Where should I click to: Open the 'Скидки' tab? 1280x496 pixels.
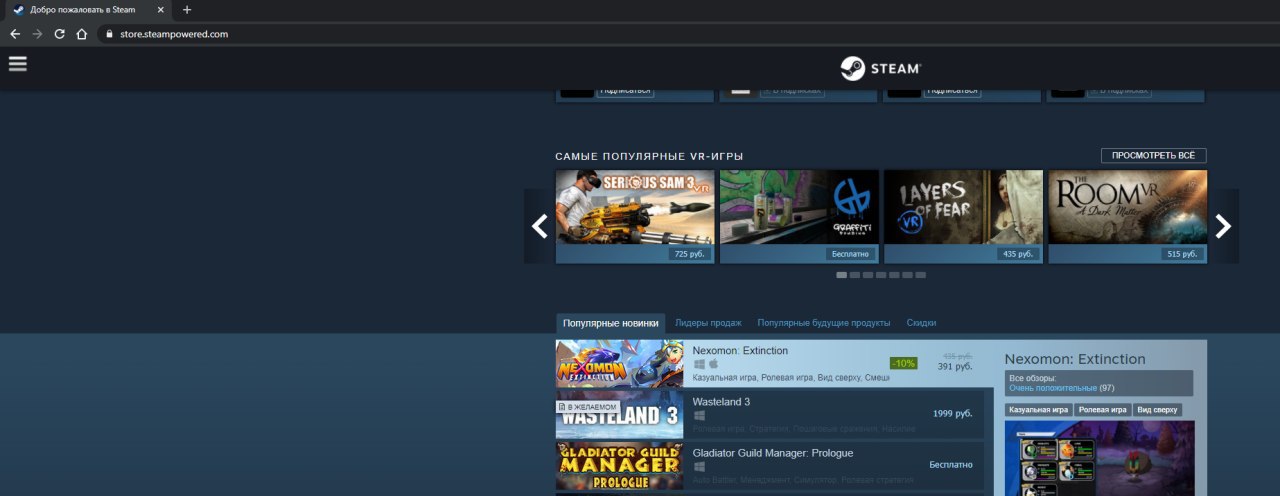921,323
